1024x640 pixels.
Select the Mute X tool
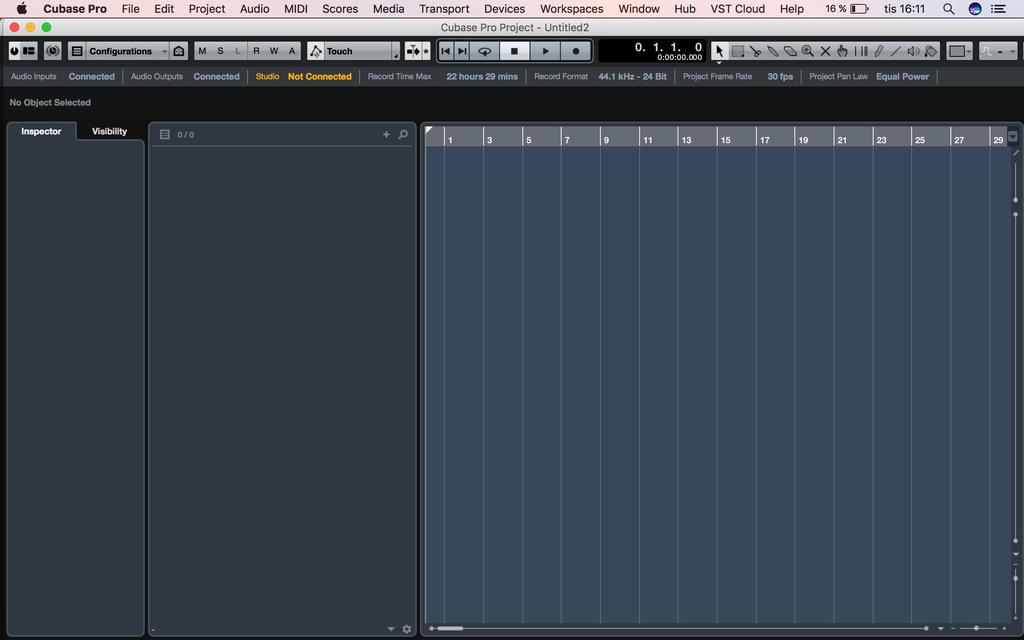click(x=825, y=51)
